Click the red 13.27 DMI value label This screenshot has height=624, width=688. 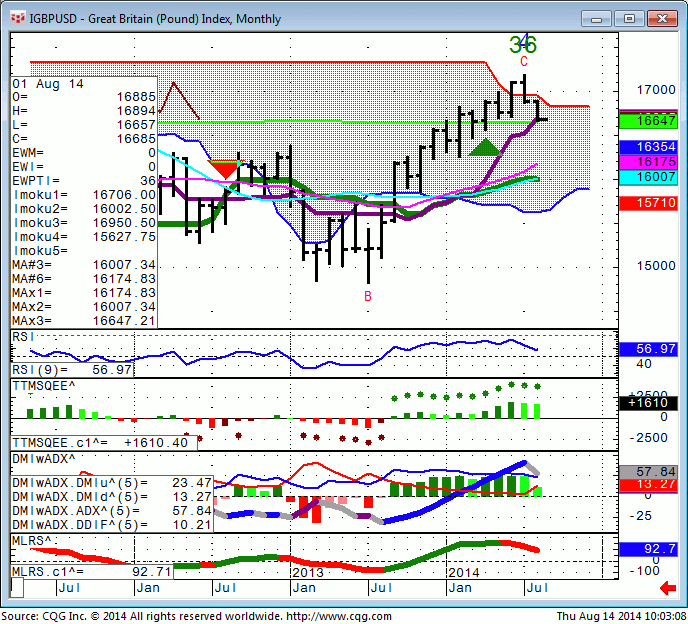pos(648,484)
